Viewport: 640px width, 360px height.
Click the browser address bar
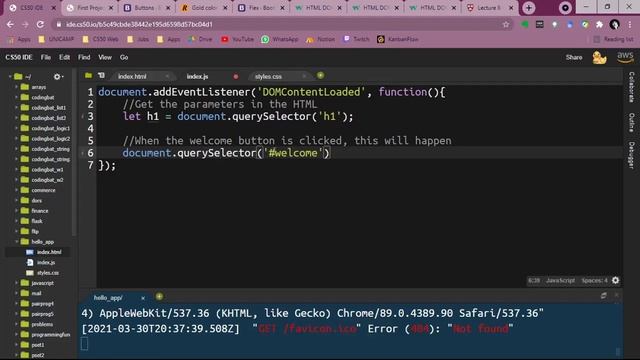click(x=282, y=24)
